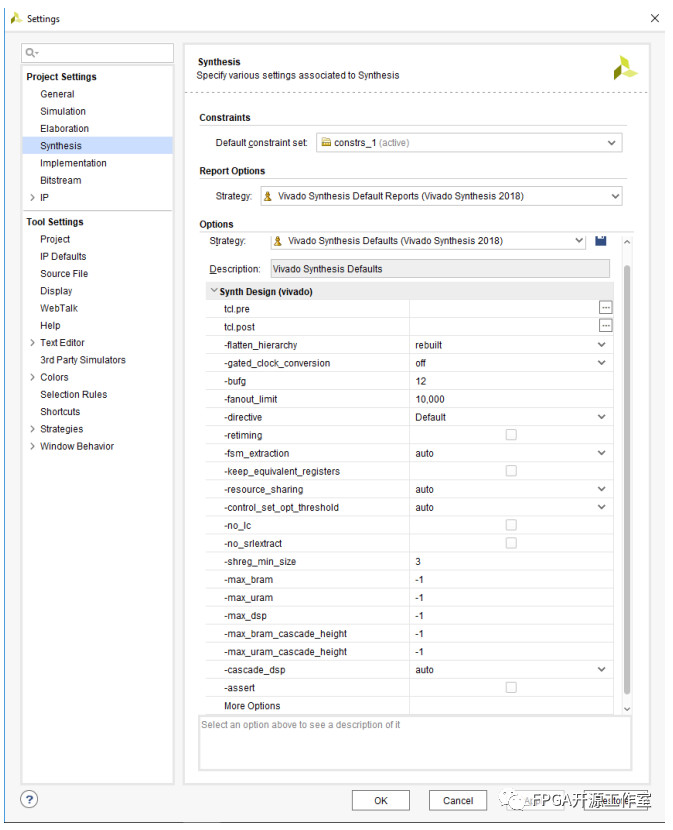This screenshot has width=673, height=830.
Task: Select IP Defaults under Tool Settings
Action: (x=63, y=256)
